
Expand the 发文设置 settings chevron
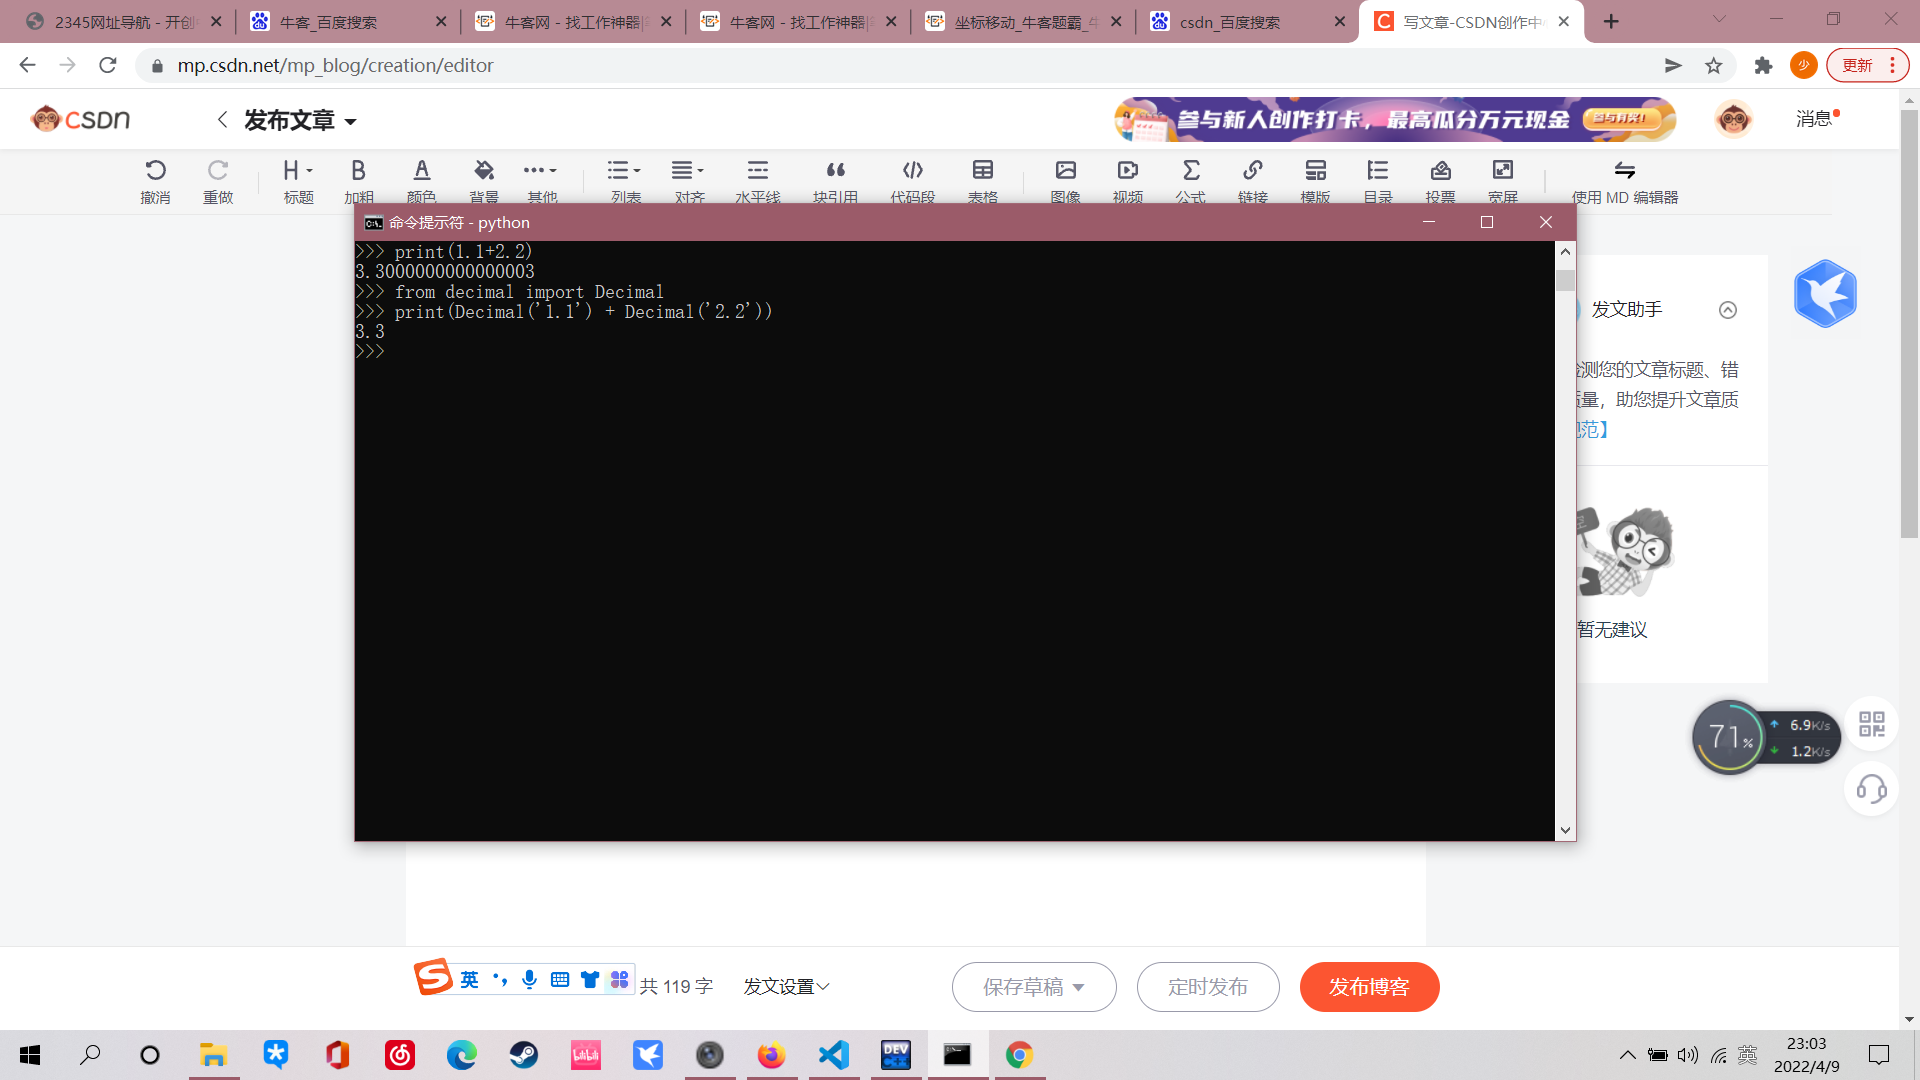pyautogui.click(x=823, y=987)
